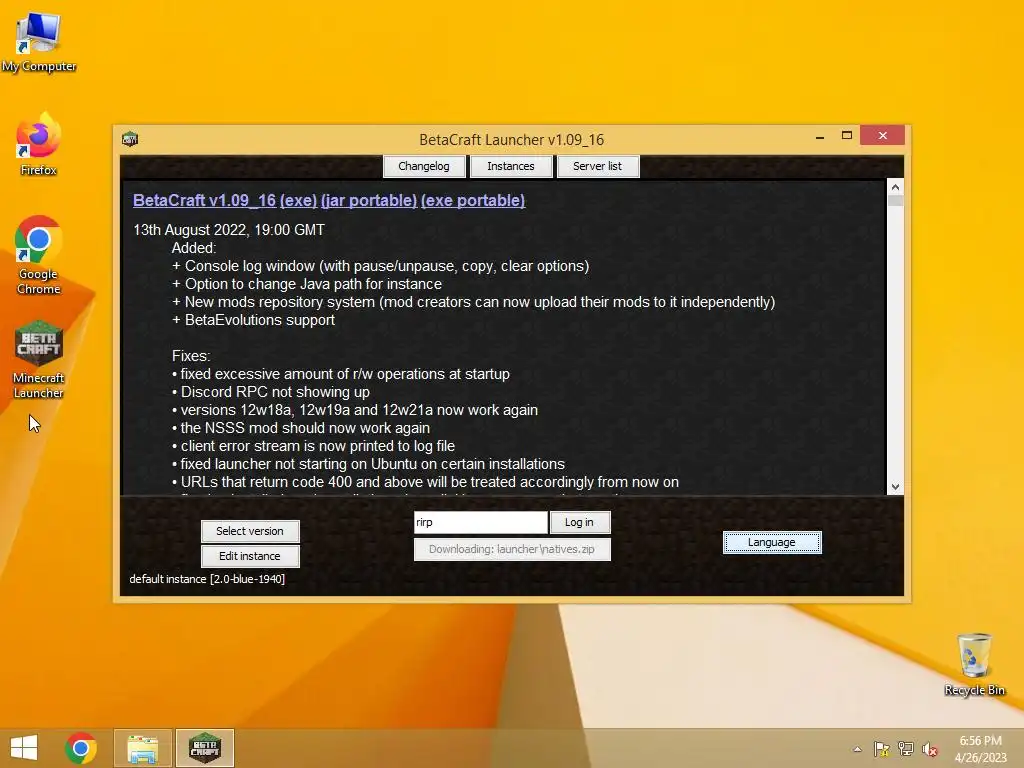
Task: Open My Computer desktop icon
Action: (39, 41)
